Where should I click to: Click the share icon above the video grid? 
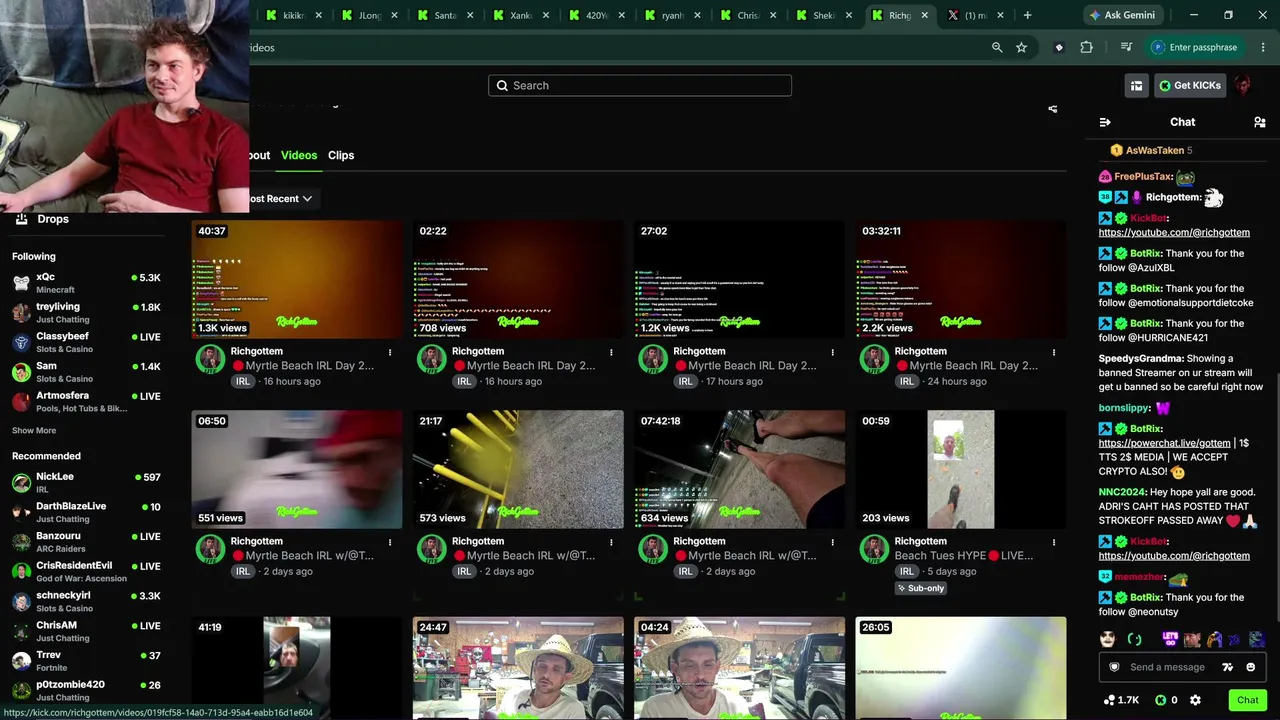tap(1052, 109)
